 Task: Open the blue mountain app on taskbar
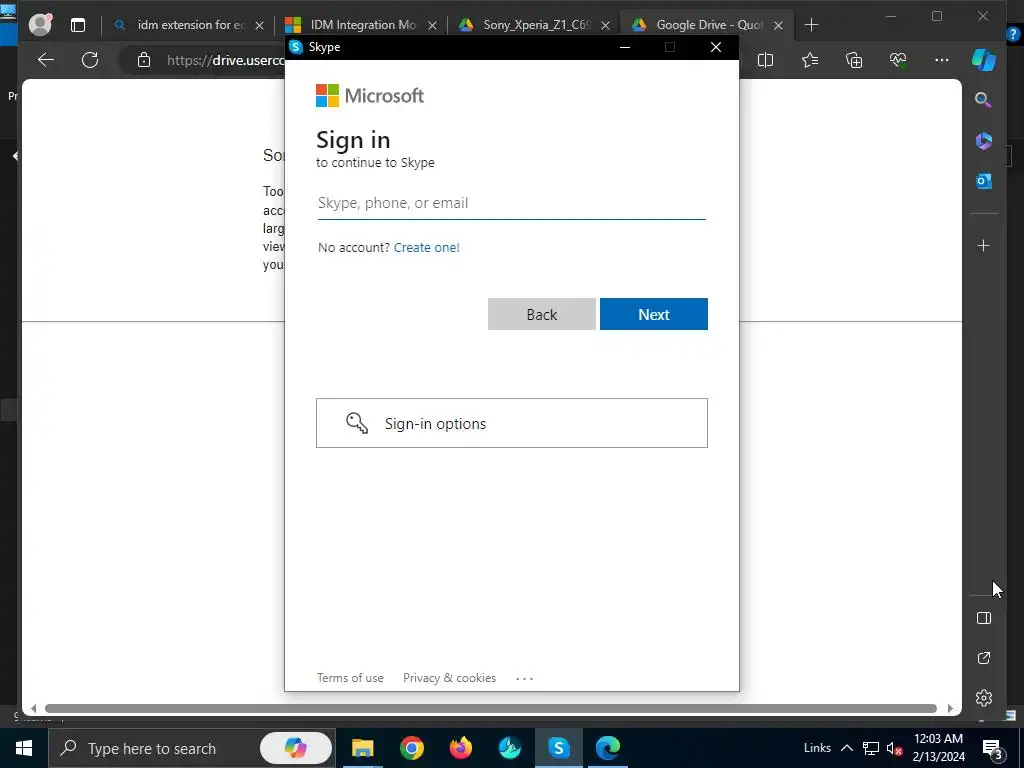click(x=509, y=748)
